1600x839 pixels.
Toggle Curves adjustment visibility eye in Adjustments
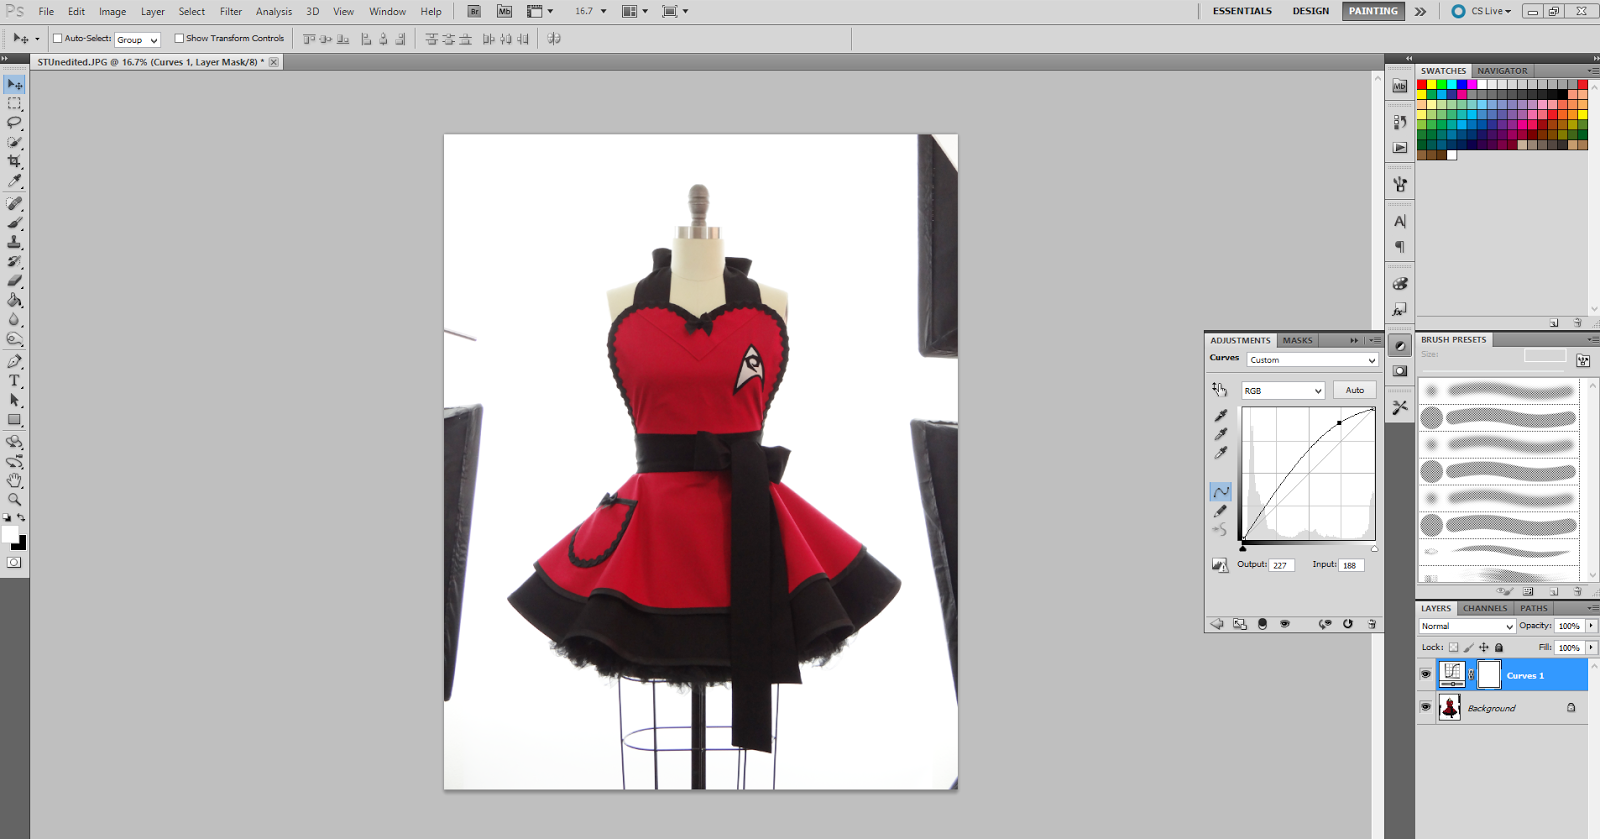point(1285,624)
